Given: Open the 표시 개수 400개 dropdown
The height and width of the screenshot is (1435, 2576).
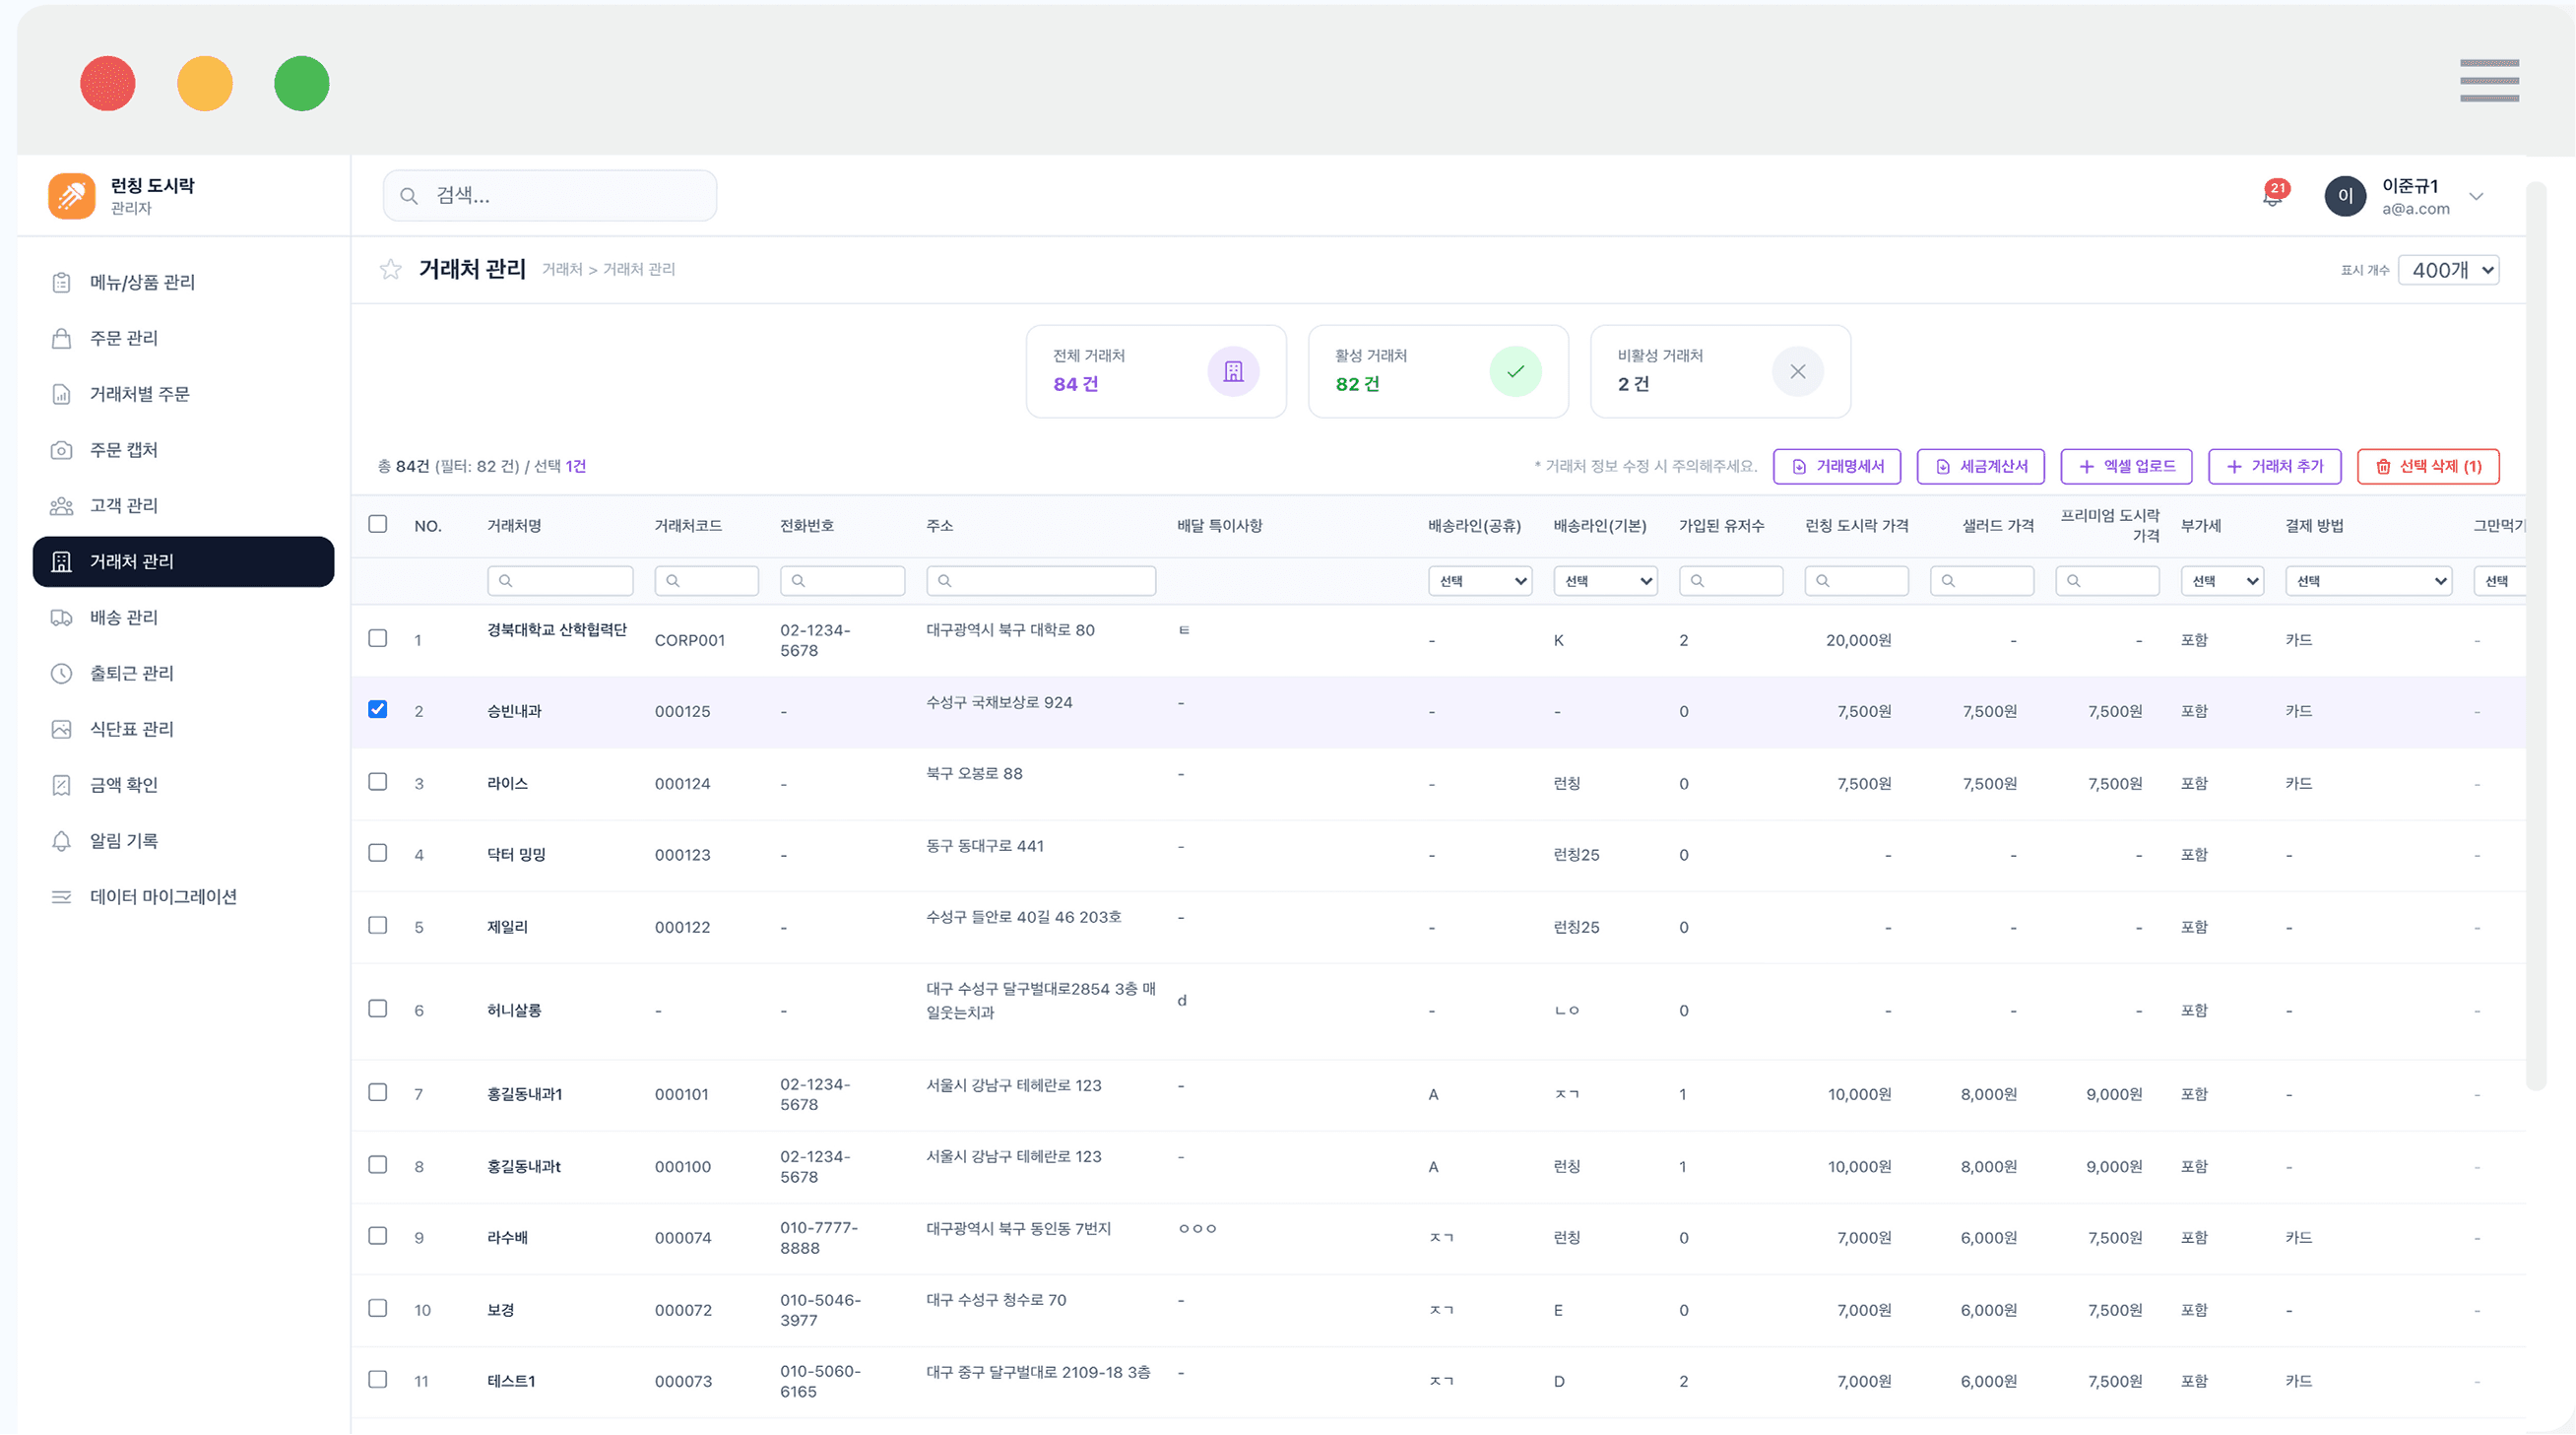Looking at the screenshot, I should (2448, 270).
